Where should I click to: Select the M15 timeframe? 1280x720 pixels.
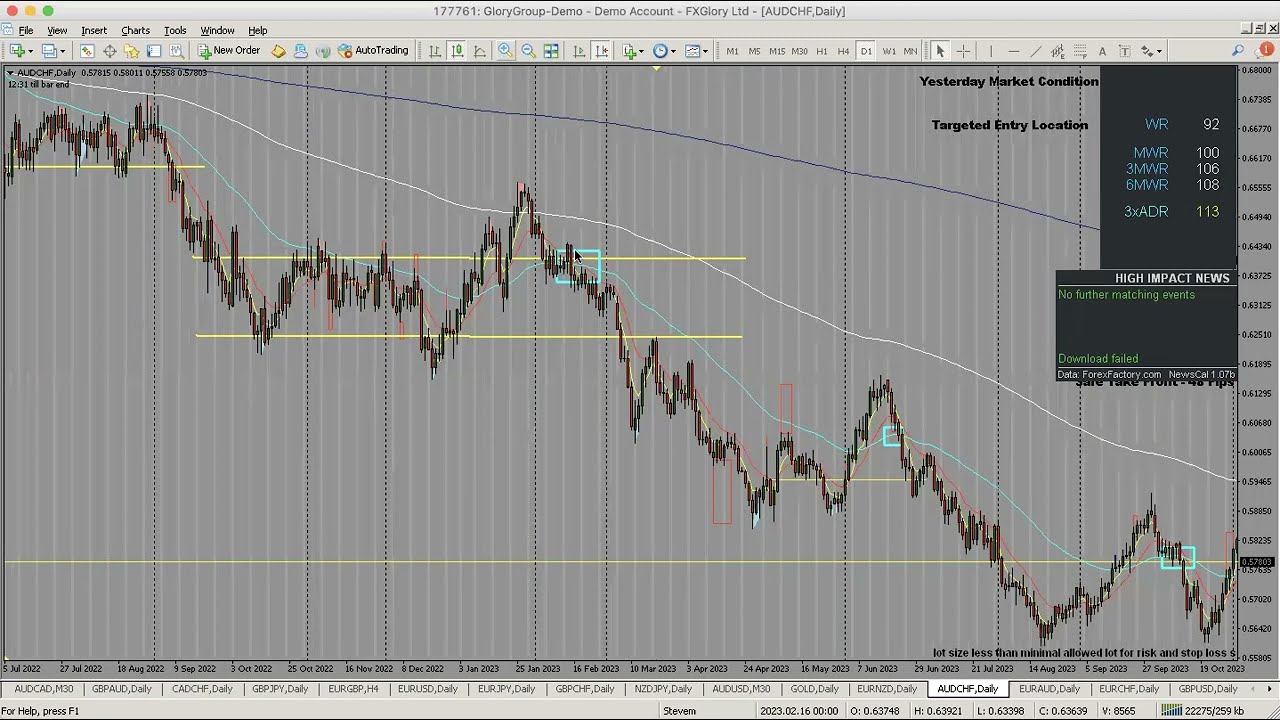[x=777, y=51]
